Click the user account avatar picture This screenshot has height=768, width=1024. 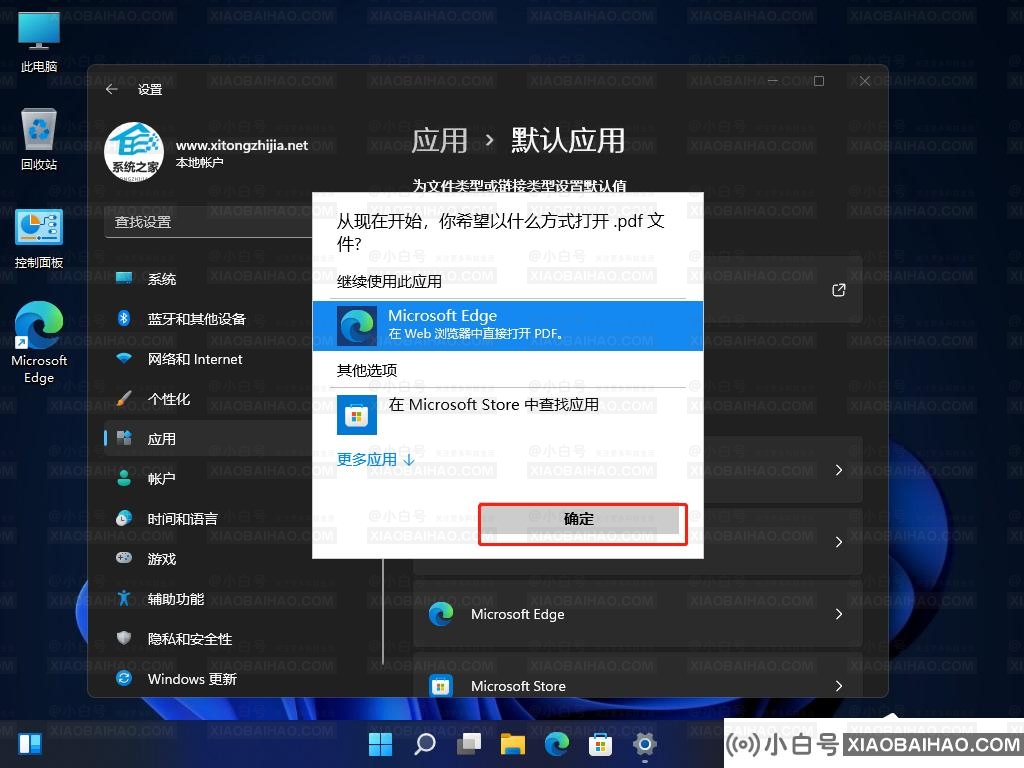(x=134, y=152)
